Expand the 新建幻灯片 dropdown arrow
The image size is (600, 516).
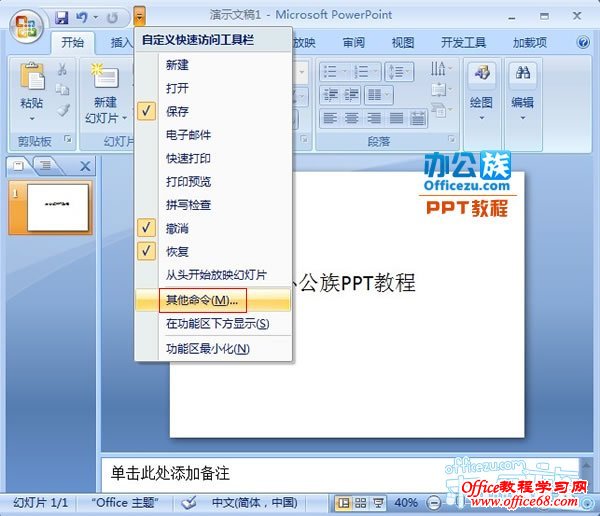tap(125, 118)
